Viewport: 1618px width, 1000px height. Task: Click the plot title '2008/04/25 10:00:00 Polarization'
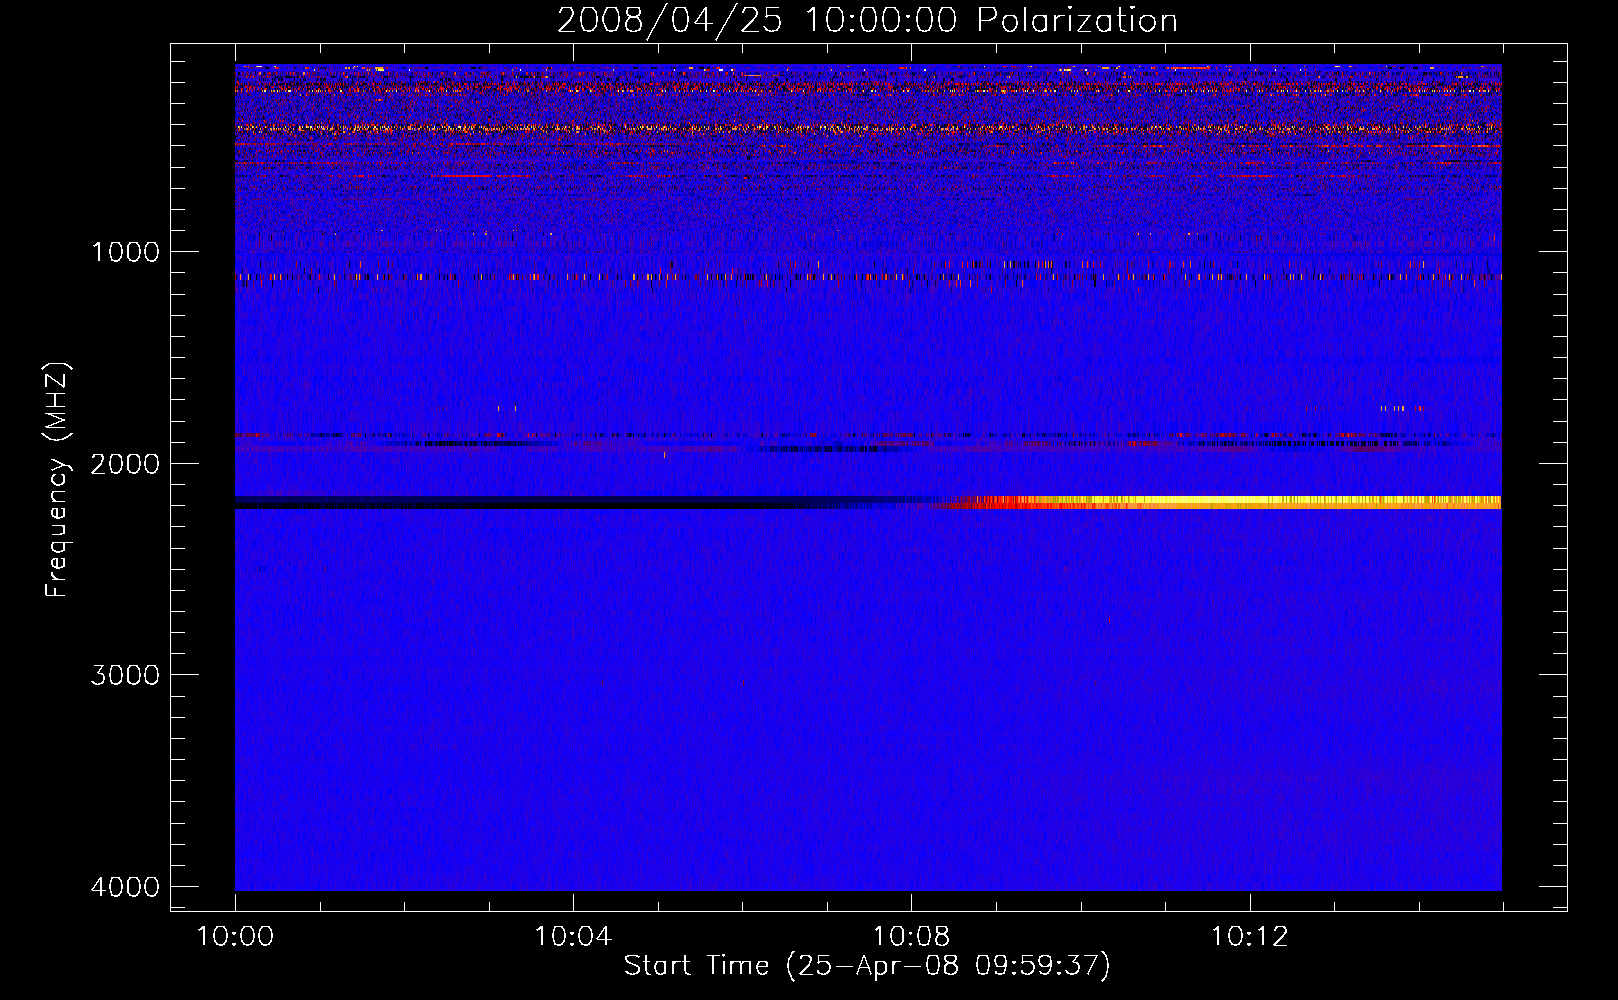pos(867,21)
